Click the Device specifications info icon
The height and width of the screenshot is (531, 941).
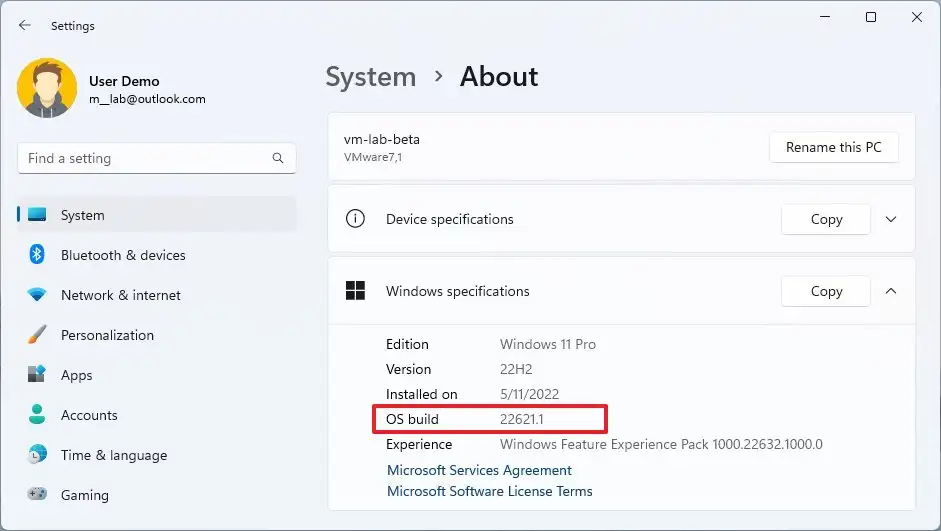tap(355, 218)
